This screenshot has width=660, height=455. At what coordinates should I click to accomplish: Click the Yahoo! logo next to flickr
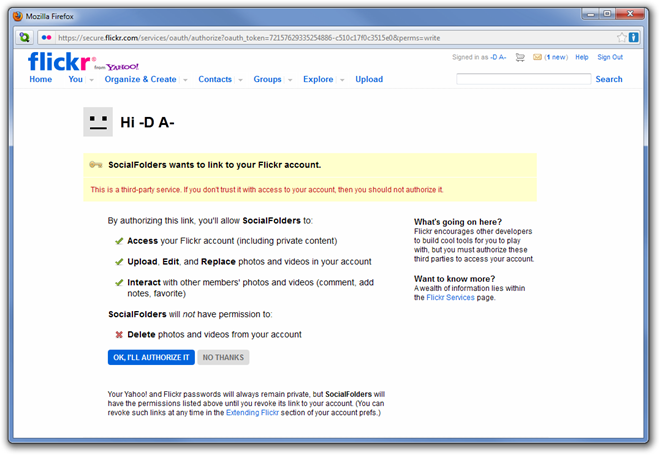(122, 67)
